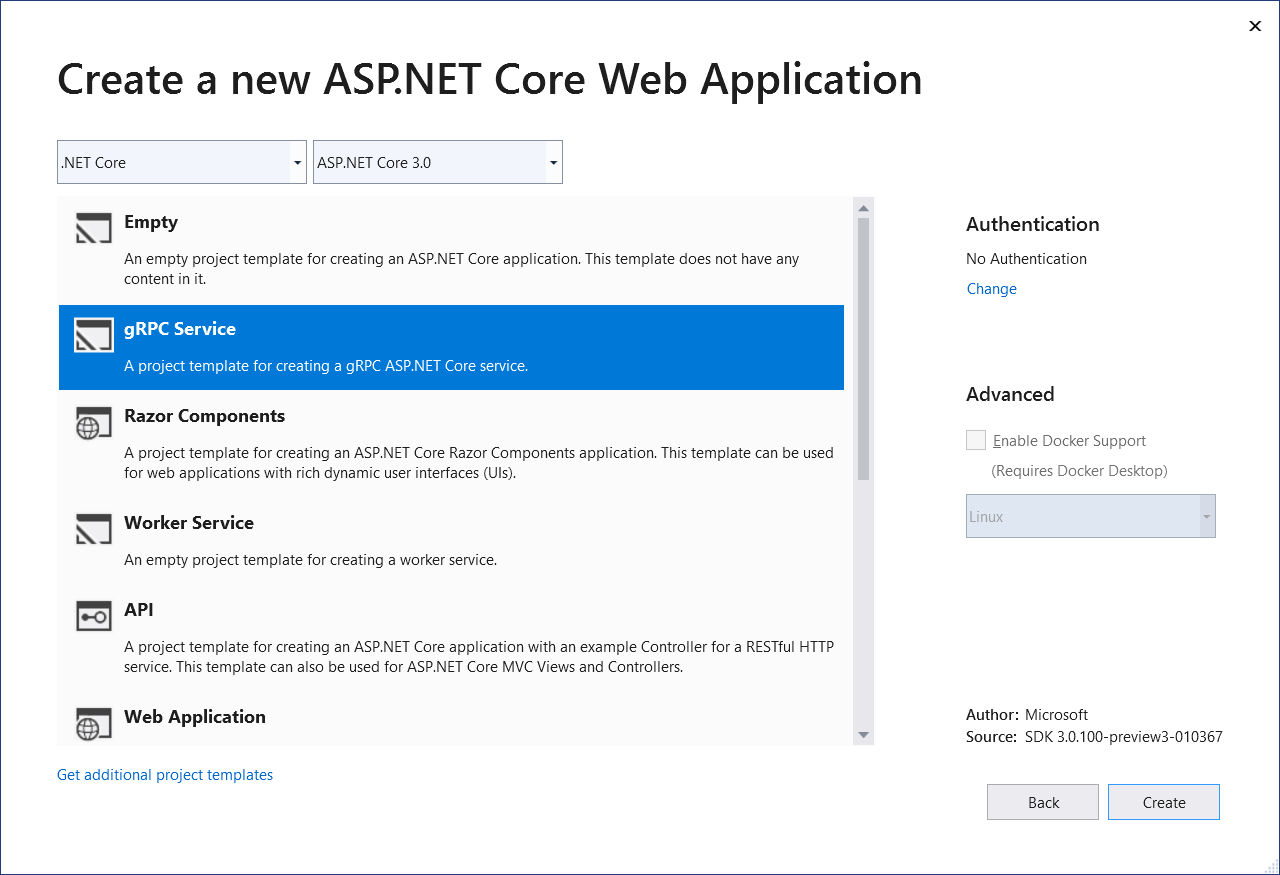1280x875 pixels.
Task: Click the RESTful HTTP service description text
Action: [479, 657]
